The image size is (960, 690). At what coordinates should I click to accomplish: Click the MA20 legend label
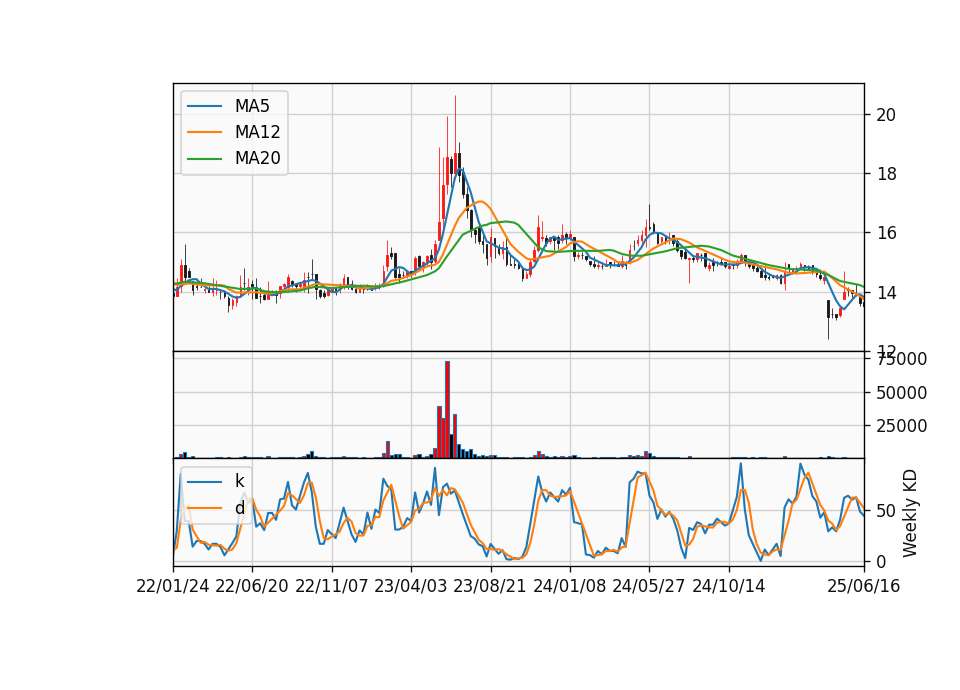click(257, 158)
